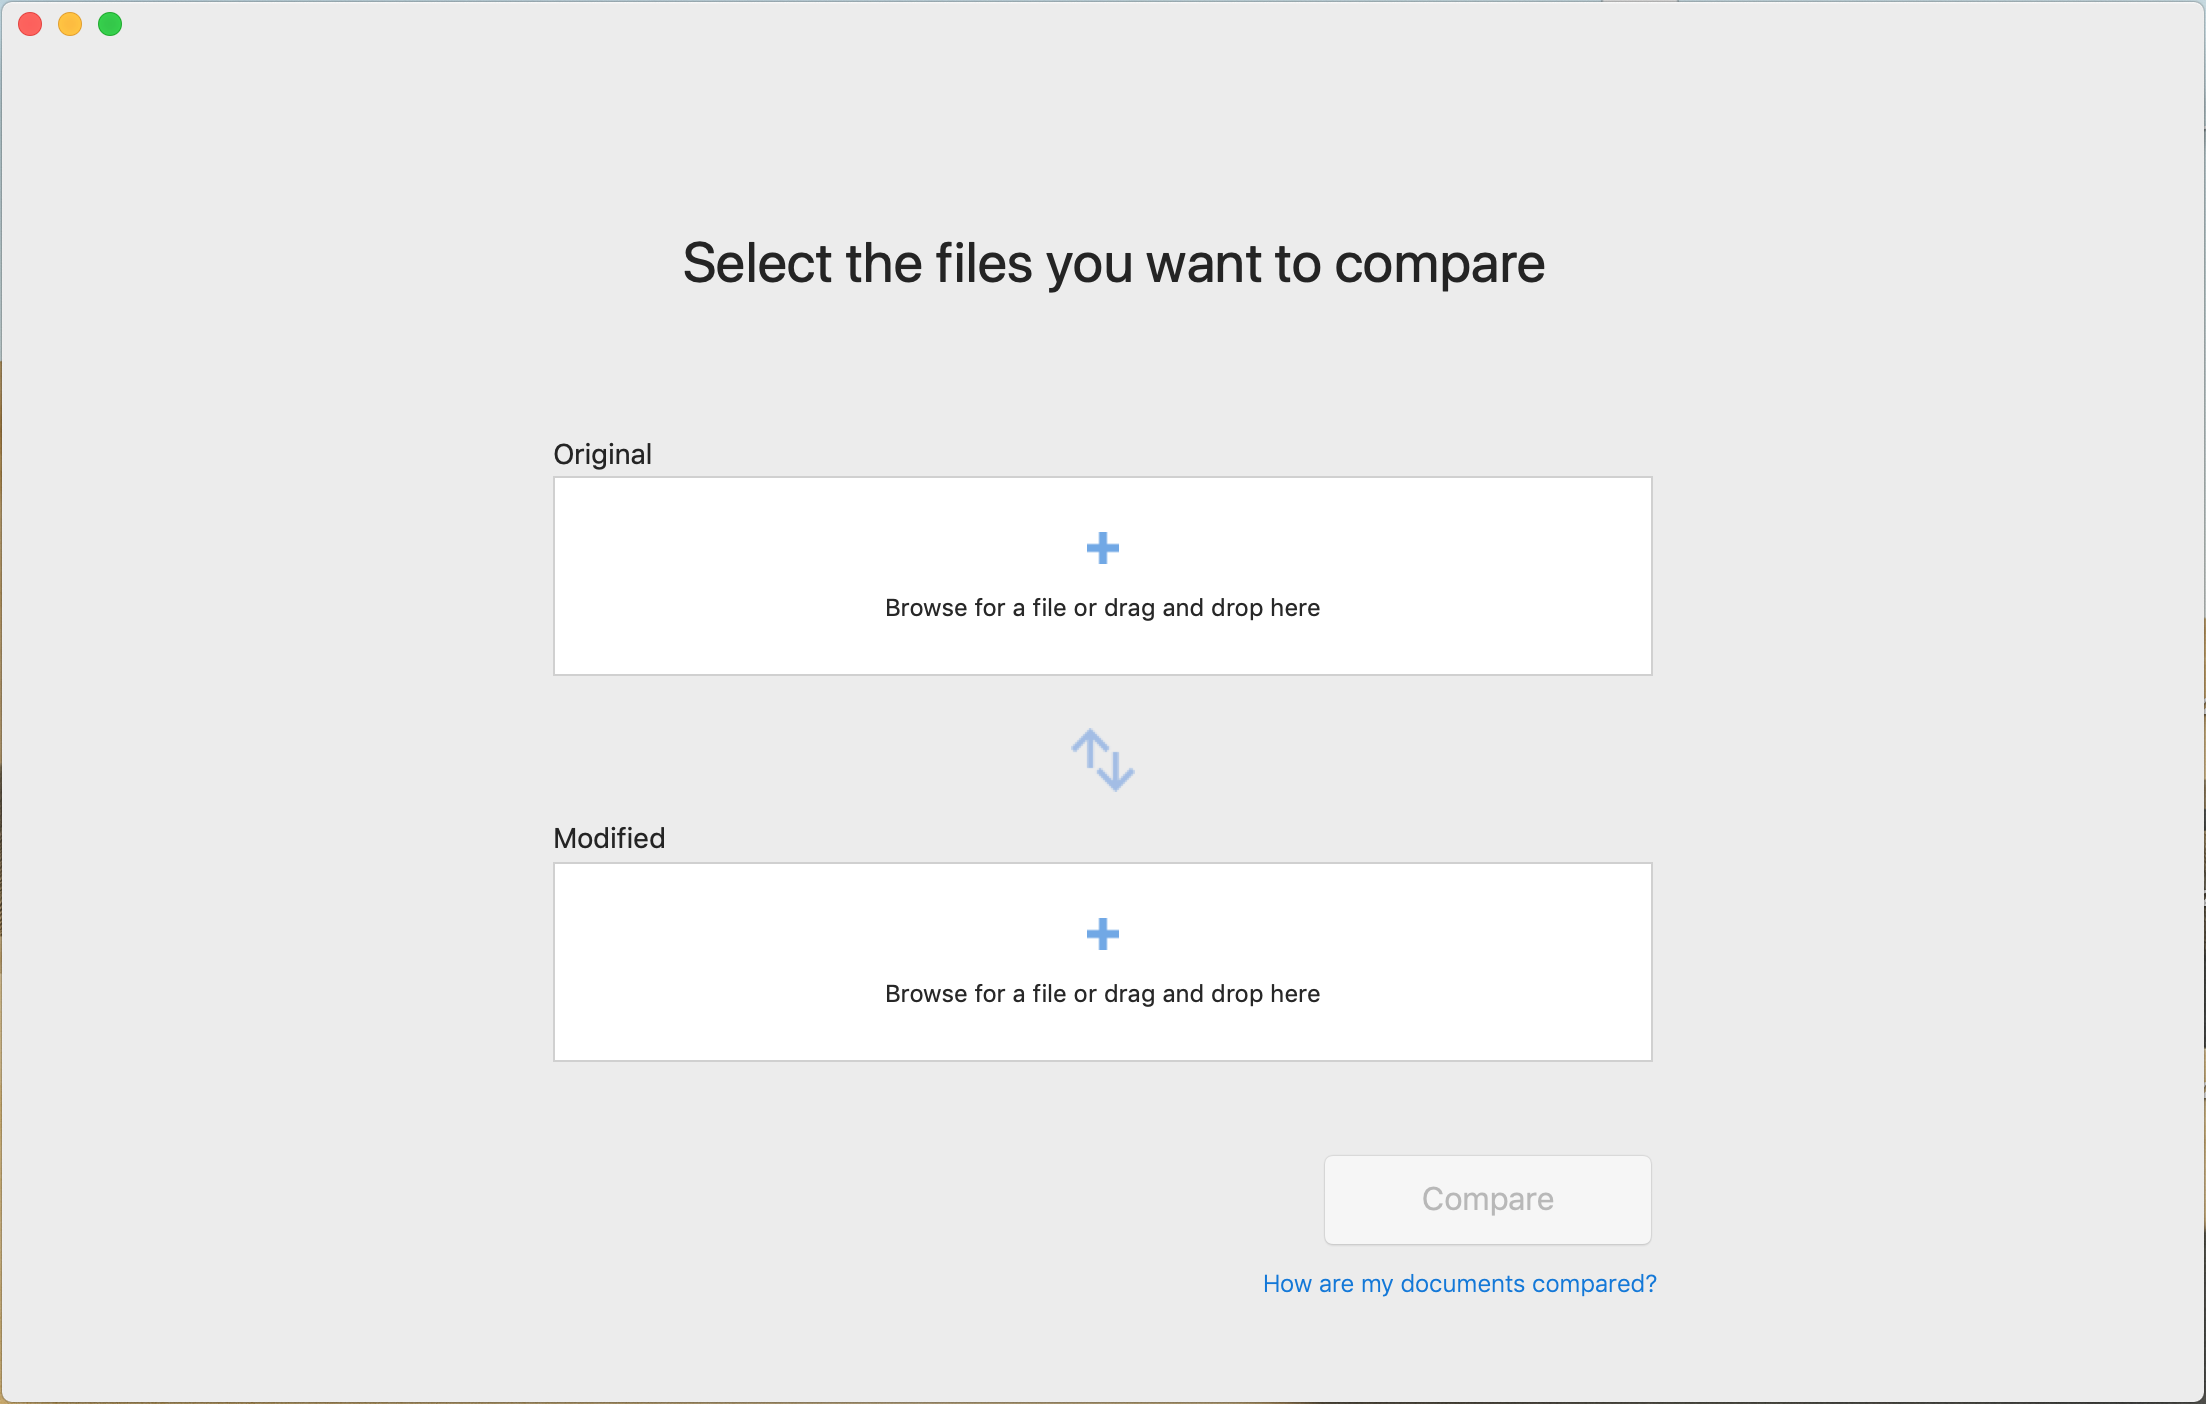Swap Original and Modified with arrows icon
The height and width of the screenshot is (1404, 2206).
(x=1102, y=760)
